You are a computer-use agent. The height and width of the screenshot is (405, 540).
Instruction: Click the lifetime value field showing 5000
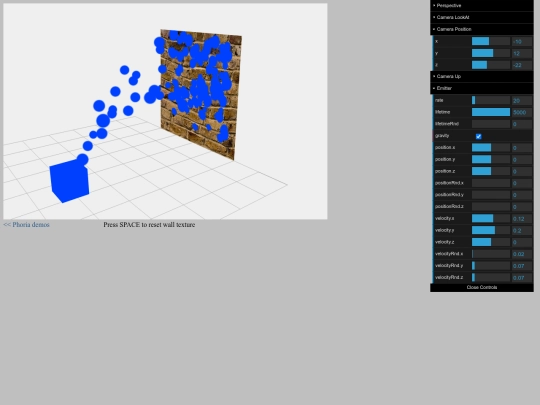pyautogui.click(x=522, y=112)
